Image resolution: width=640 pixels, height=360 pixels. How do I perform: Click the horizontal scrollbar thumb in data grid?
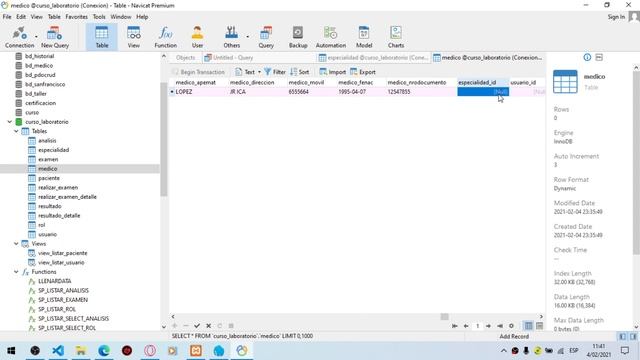pos(444,316)
